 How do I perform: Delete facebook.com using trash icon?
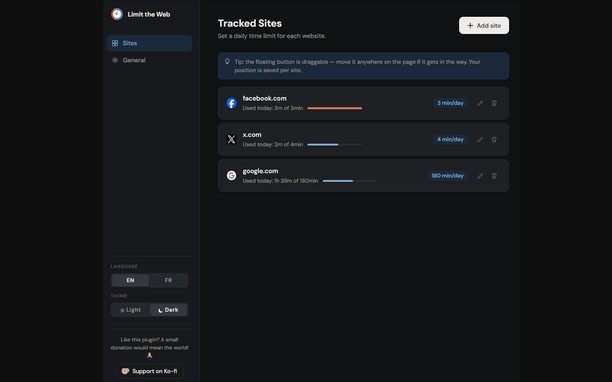pyautogui.click(x=494, y=103)
